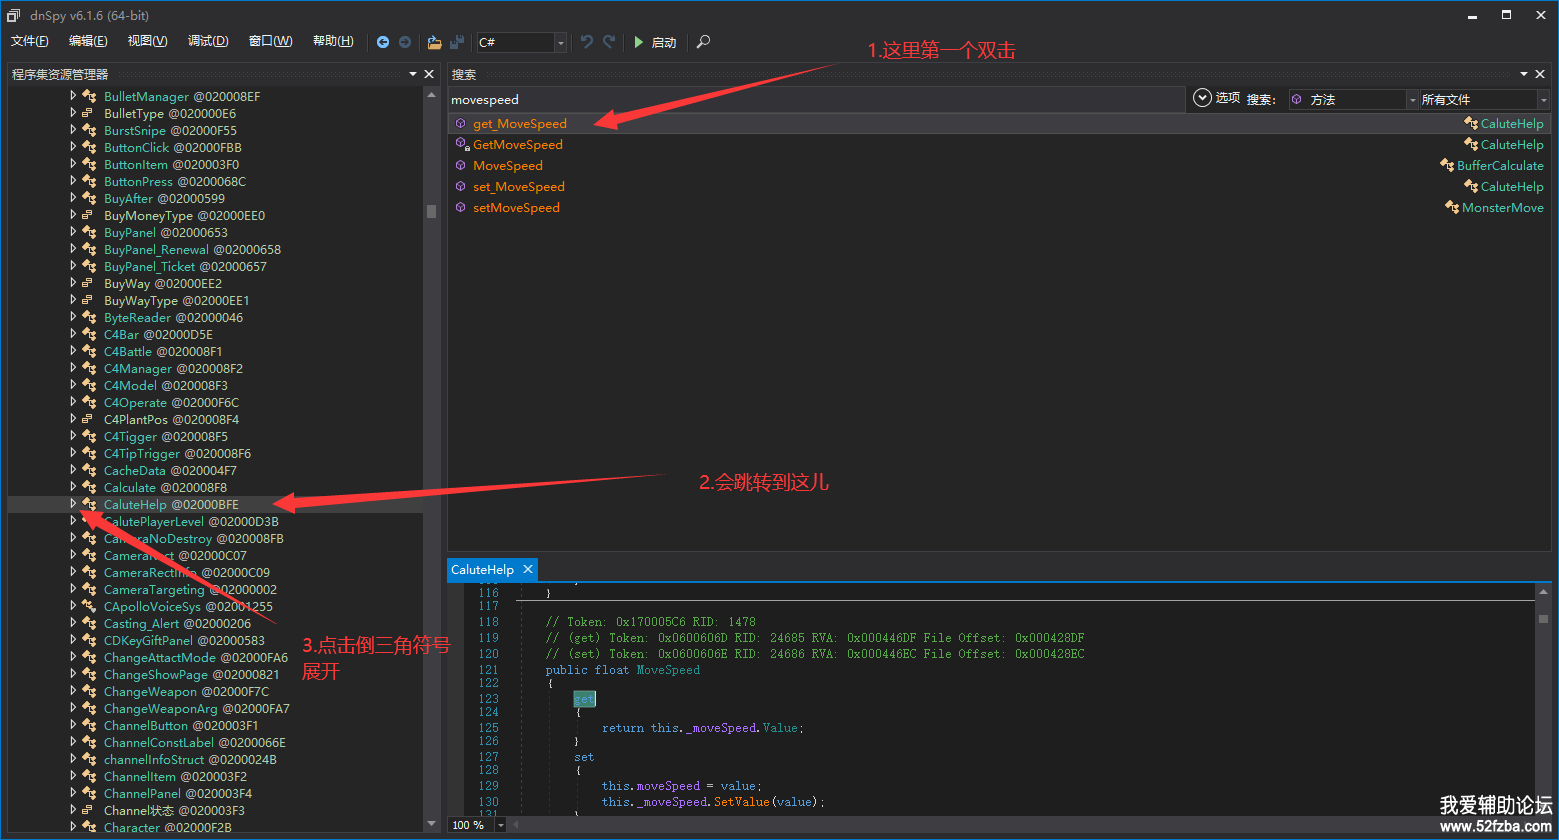This screenshot has height=840, width=1559.
Task: Expand the BulletManager tree node
Action: tap(73, 96)
